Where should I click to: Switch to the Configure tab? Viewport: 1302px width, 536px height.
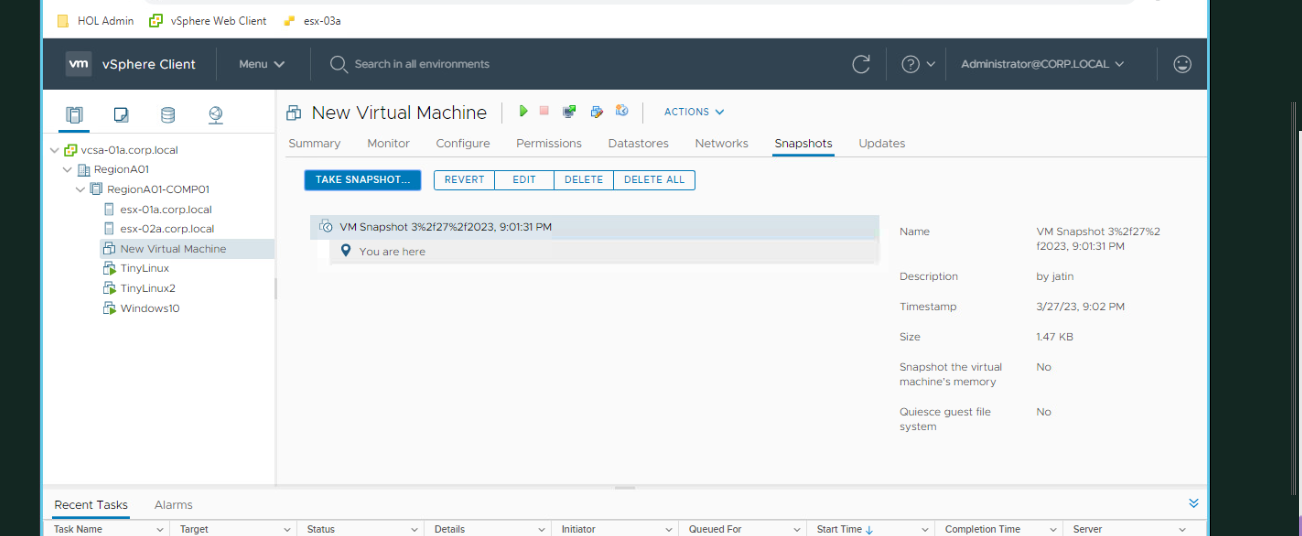point(463,143)
